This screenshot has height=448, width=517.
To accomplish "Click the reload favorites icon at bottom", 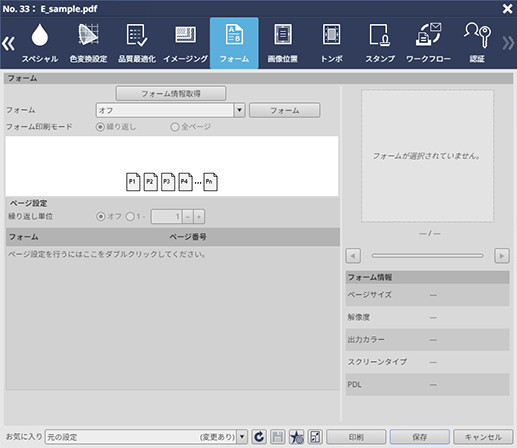I will (x=259, y=437).
